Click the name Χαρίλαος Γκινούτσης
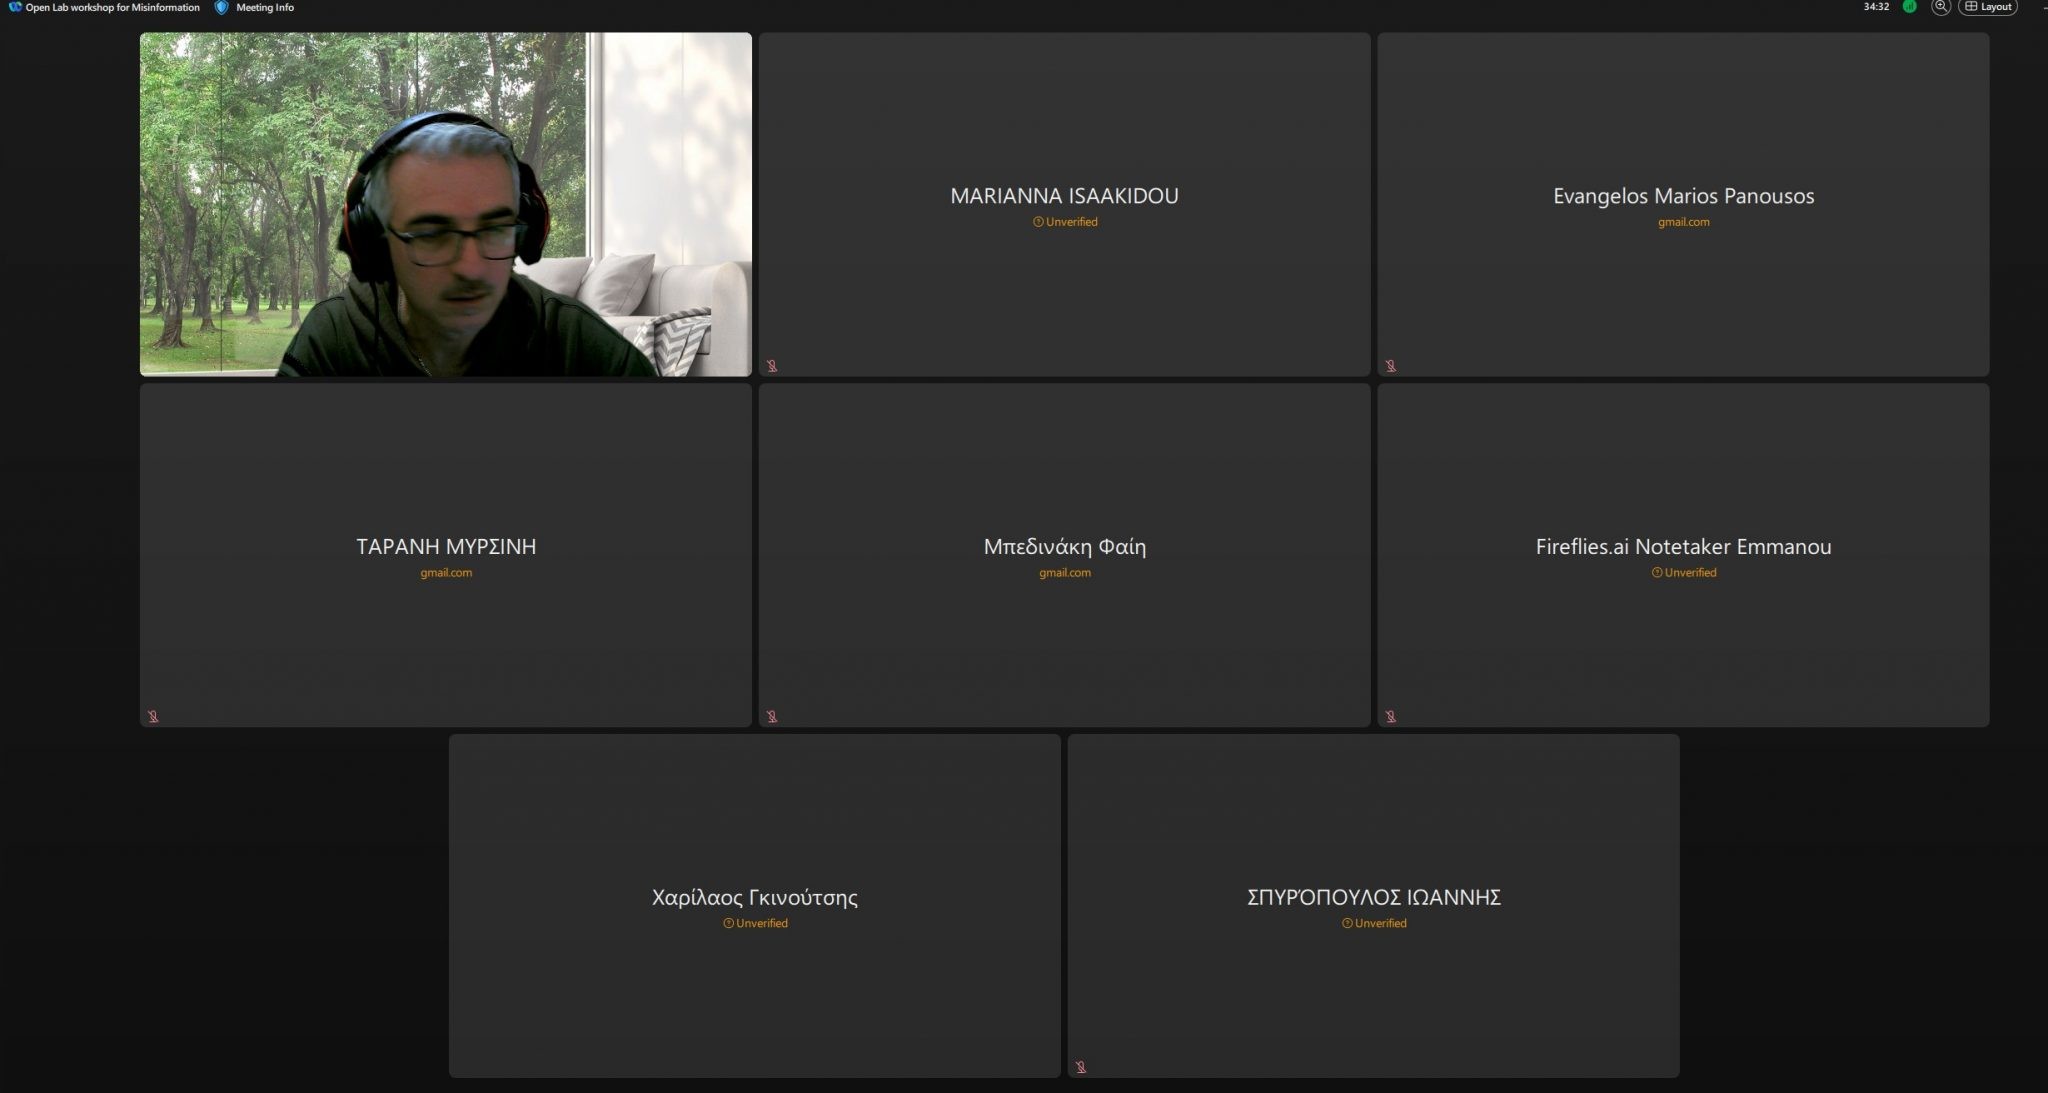Screen dimensions: 2048x1093 pyautogui.click(x=755, y=897)
